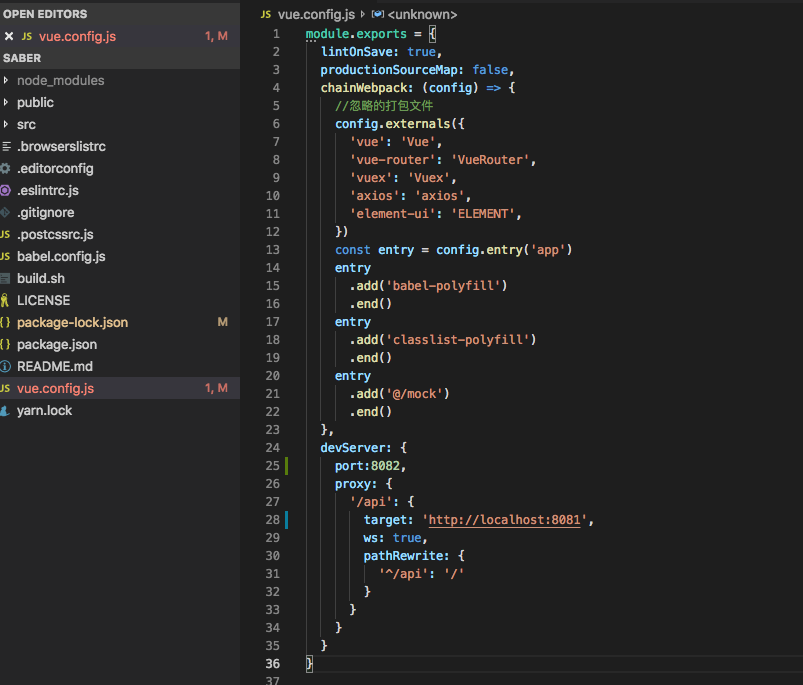The image size is (803, 685).
Task: Open the package-lock.json file
Action: [x=72, y=323]
